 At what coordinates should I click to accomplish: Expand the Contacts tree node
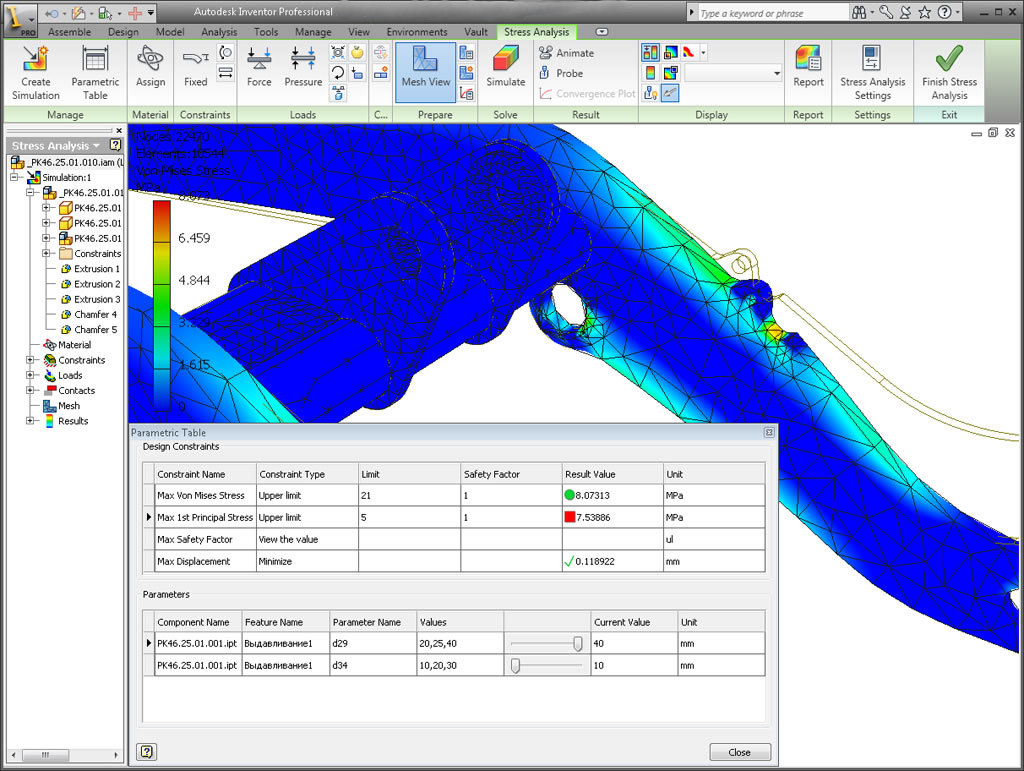(30, 390)
